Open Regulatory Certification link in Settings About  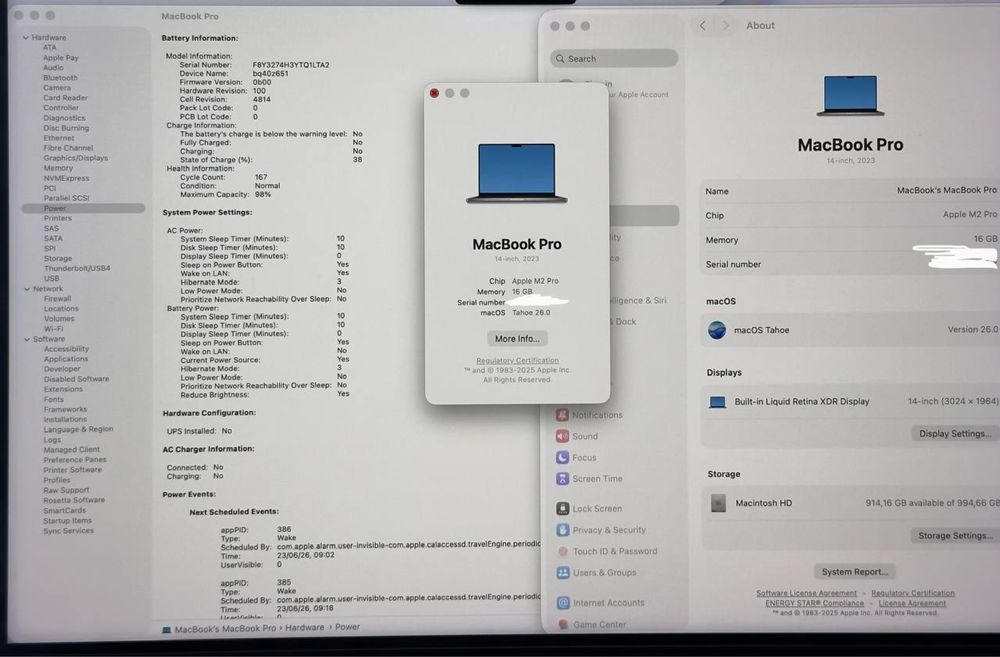pyautogui.click(x=913, y=593)
